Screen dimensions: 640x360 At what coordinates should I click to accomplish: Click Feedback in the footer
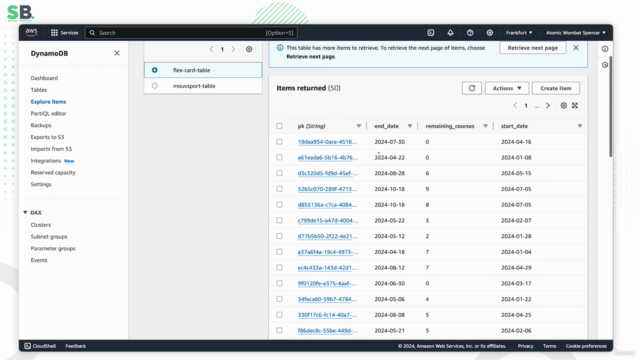click(x=76, y=346)
